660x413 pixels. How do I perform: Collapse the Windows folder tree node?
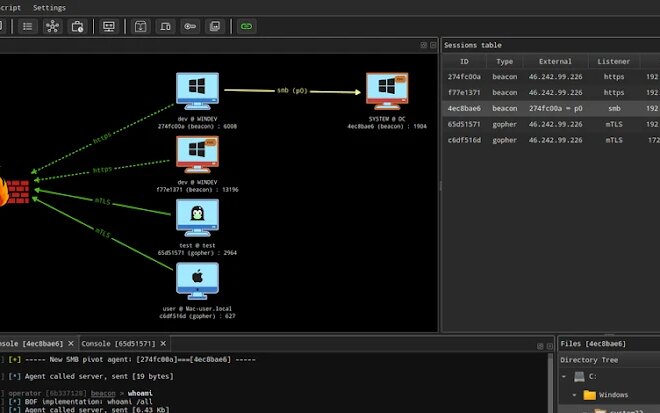tap(574, 395)
